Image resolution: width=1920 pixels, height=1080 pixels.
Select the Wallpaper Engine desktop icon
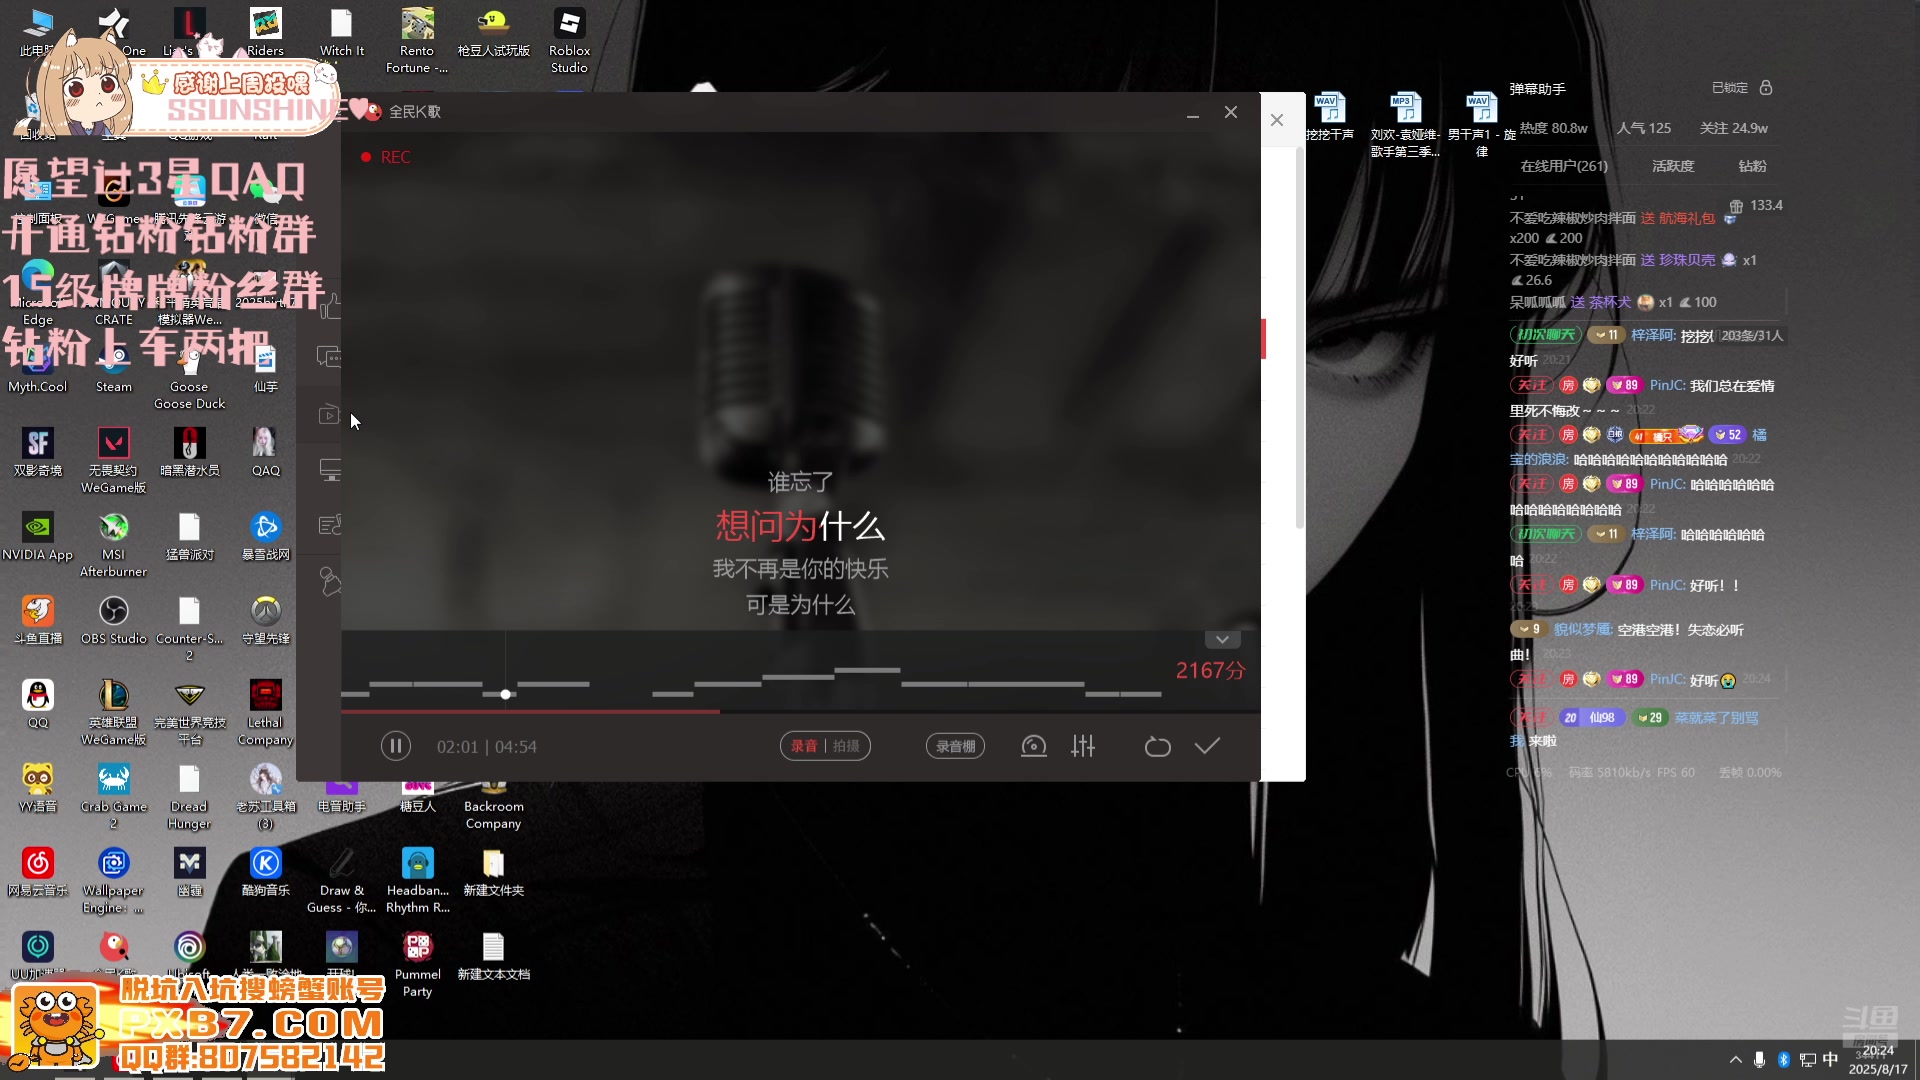pos(113,881)
